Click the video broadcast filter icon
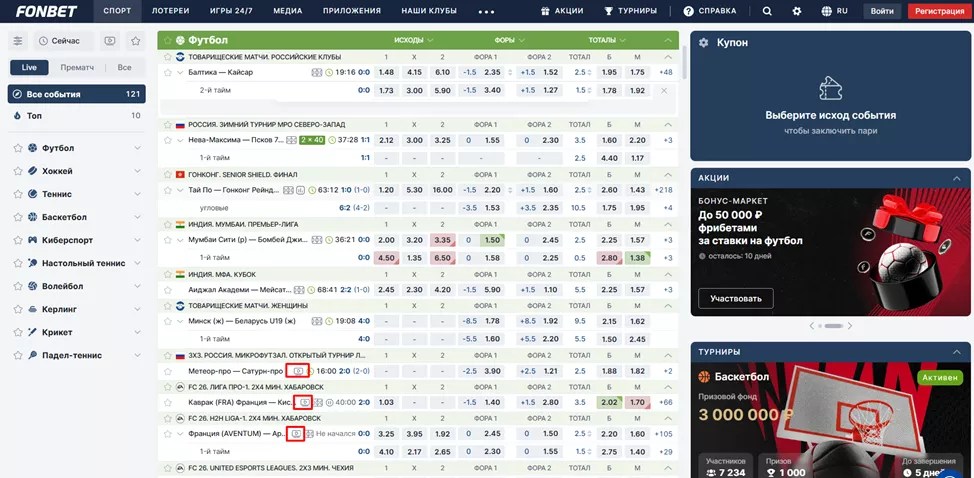The width and height of the screenshot is (974, 478). pos(109,41)
